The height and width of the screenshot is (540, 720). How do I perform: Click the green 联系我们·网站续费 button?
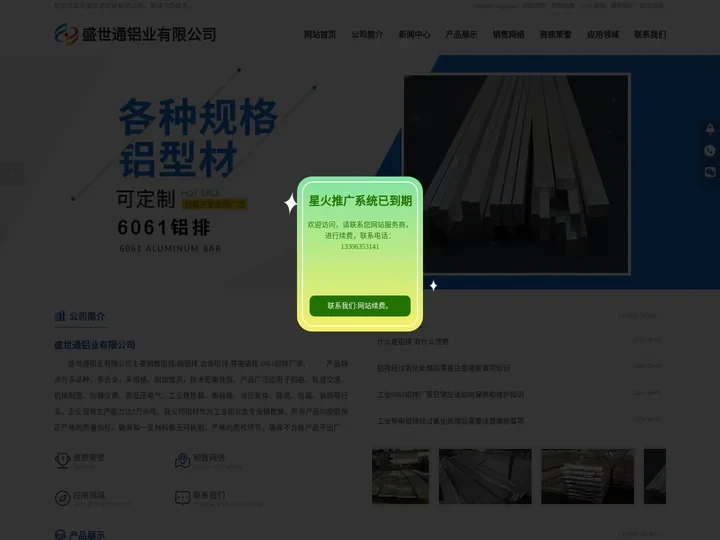click(359, 306)
